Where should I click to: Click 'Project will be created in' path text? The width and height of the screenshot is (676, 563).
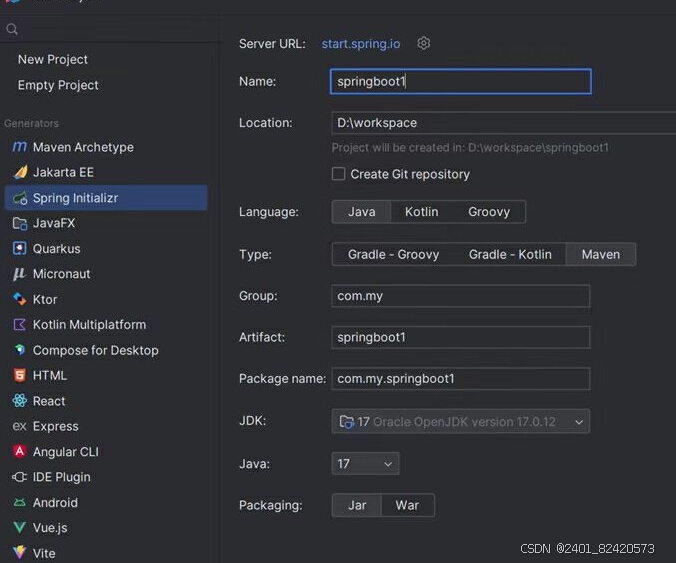coord(470,147)
